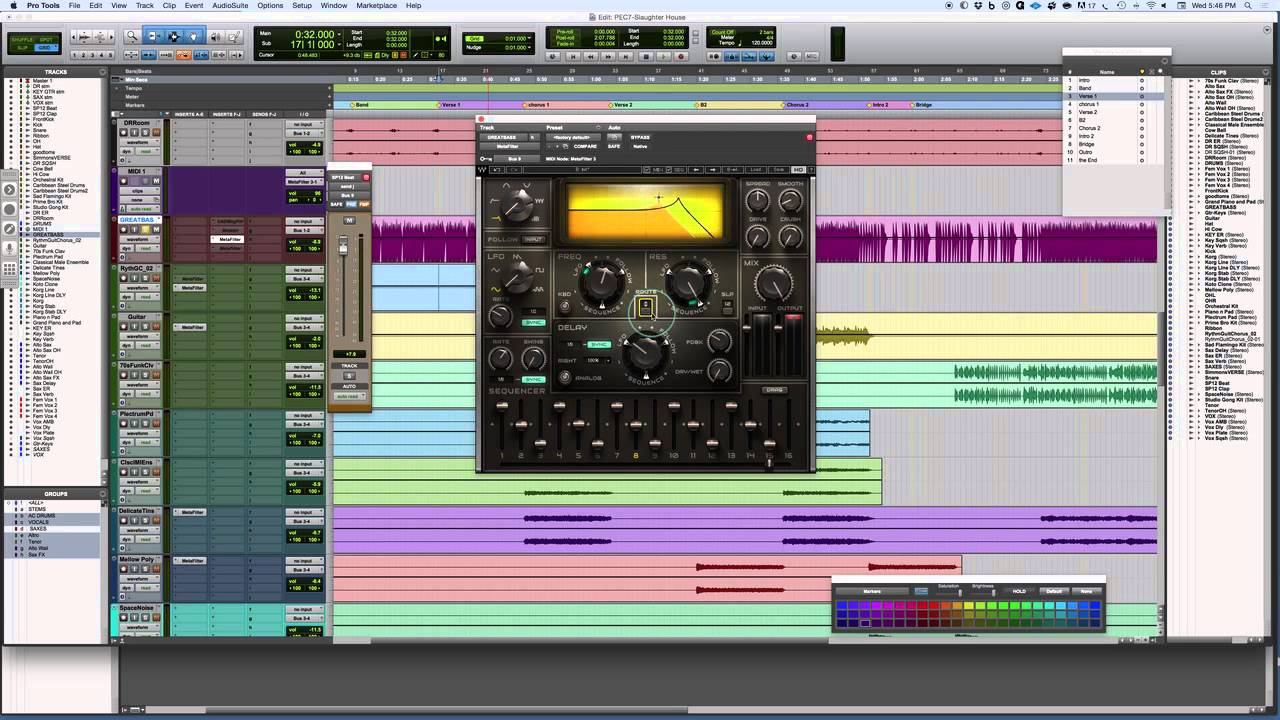Select the Selector tool in toolbar
Image resolution: width=1280 pixels, height=720 pixels.
[173, 36]
